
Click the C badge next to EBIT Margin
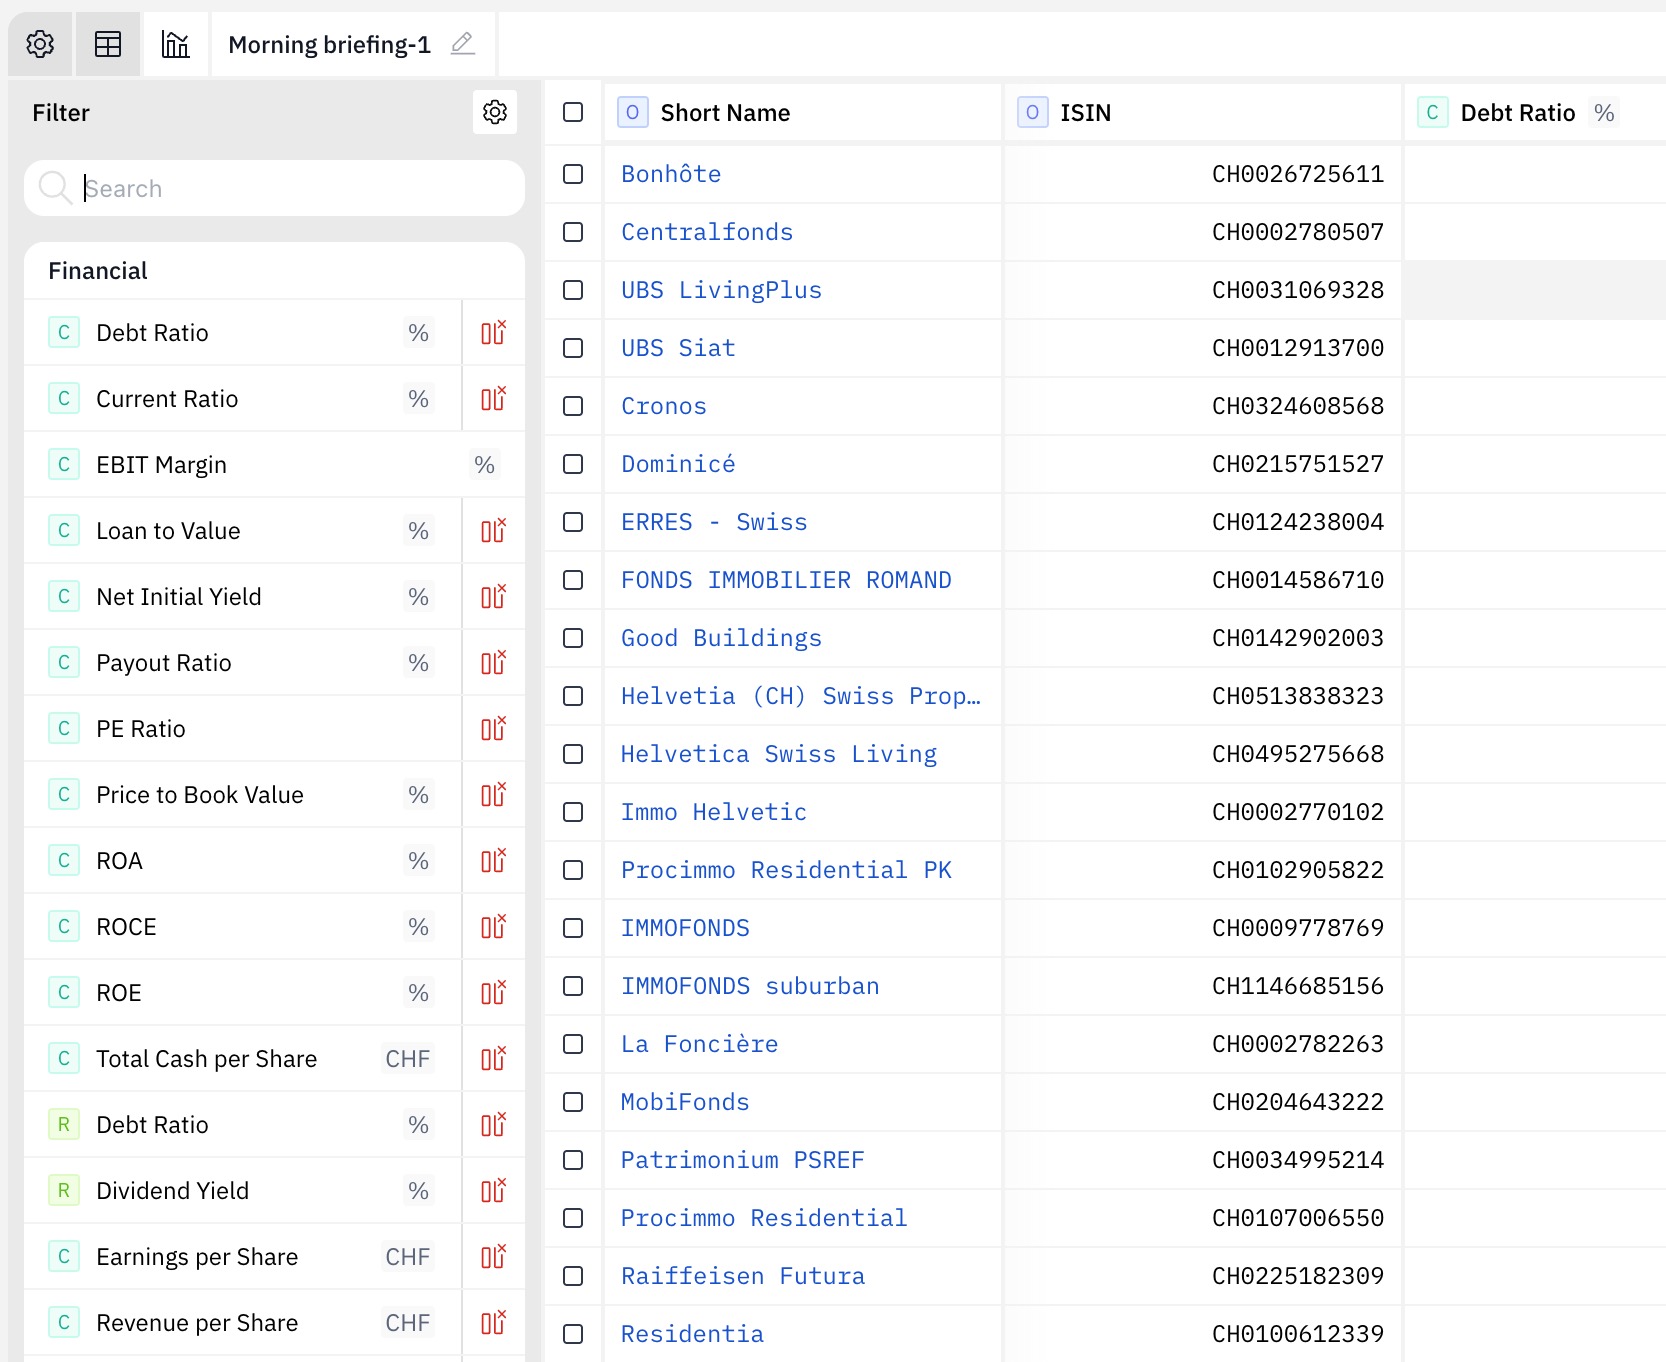64,465
